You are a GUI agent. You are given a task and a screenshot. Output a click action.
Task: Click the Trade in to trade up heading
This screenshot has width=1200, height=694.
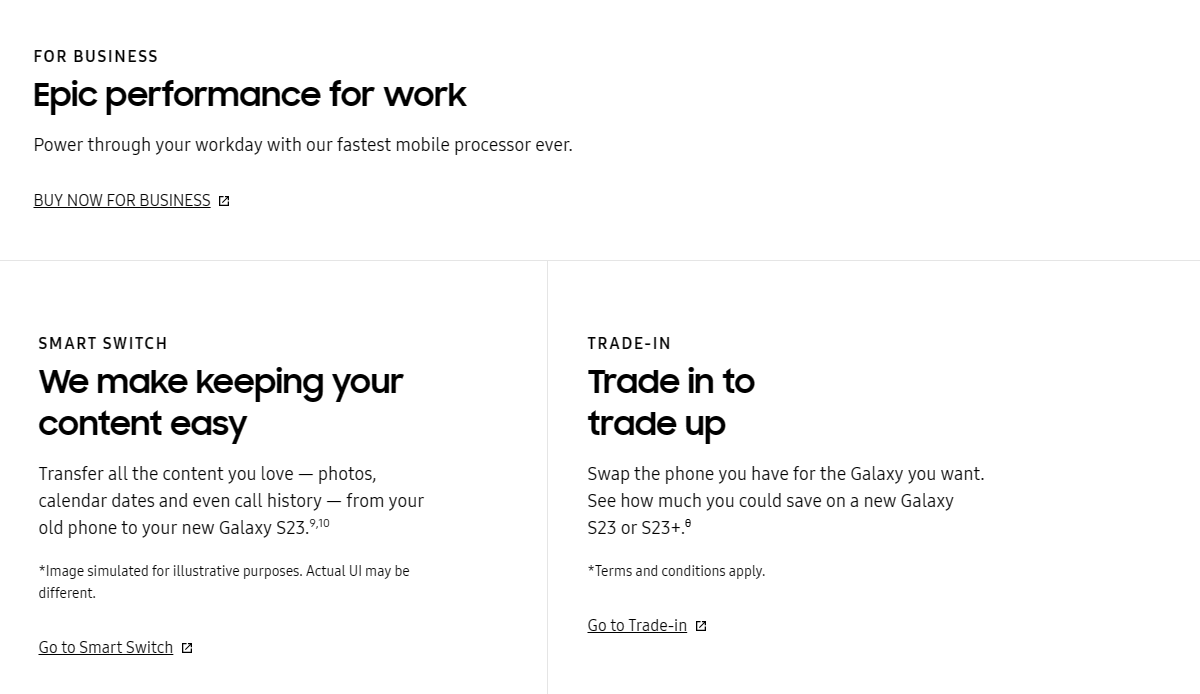tap(671, 402)
